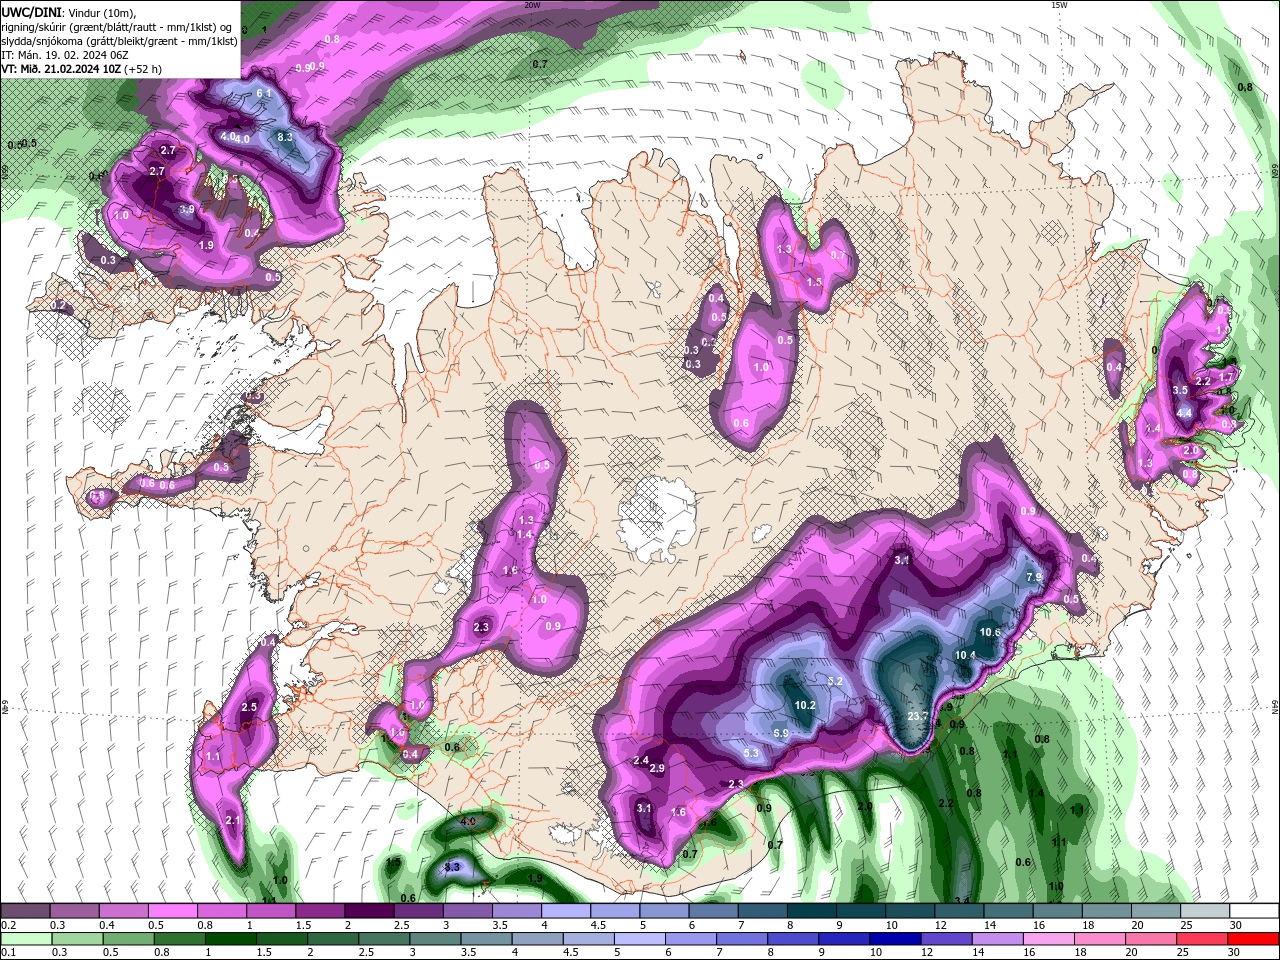Click the "5.2" value on the map

(x=836, y=681)
